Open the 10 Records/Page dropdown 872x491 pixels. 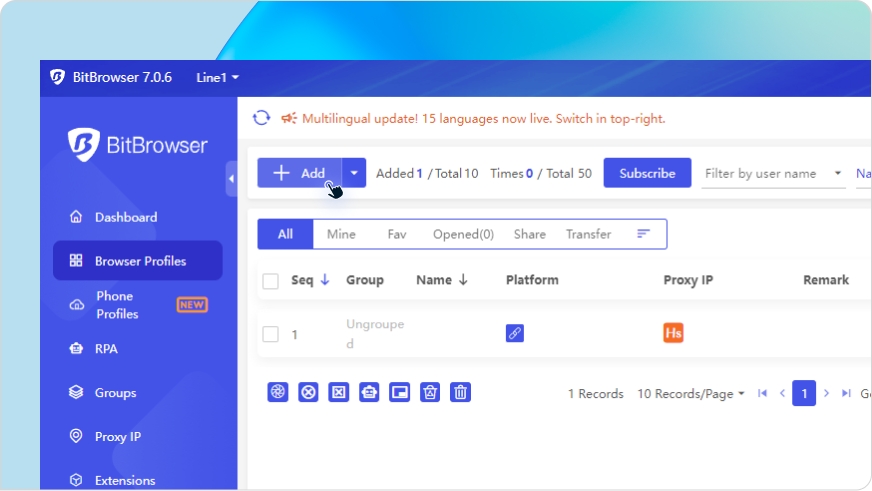(691, 394)
